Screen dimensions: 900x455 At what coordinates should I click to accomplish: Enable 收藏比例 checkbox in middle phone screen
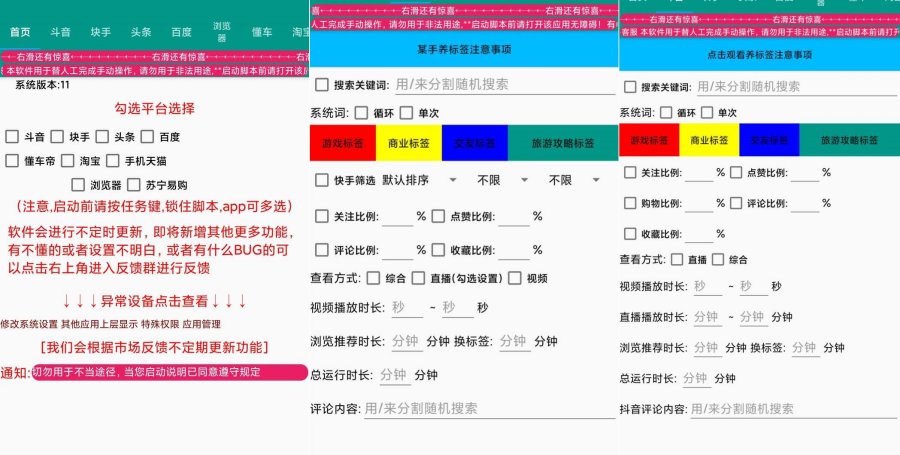[x=439, y=250]
